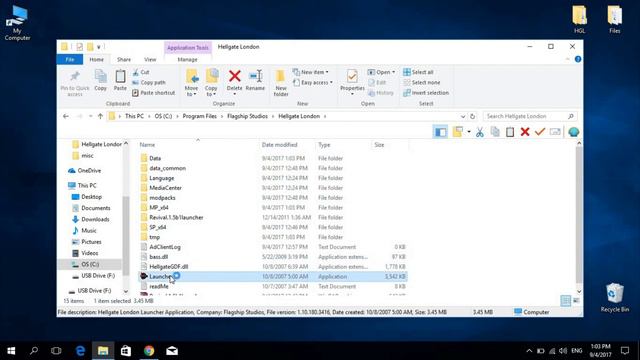Click the Application Tools contextual tab
The height and width of the screenshot is (360, 640).
coord(187,48)
